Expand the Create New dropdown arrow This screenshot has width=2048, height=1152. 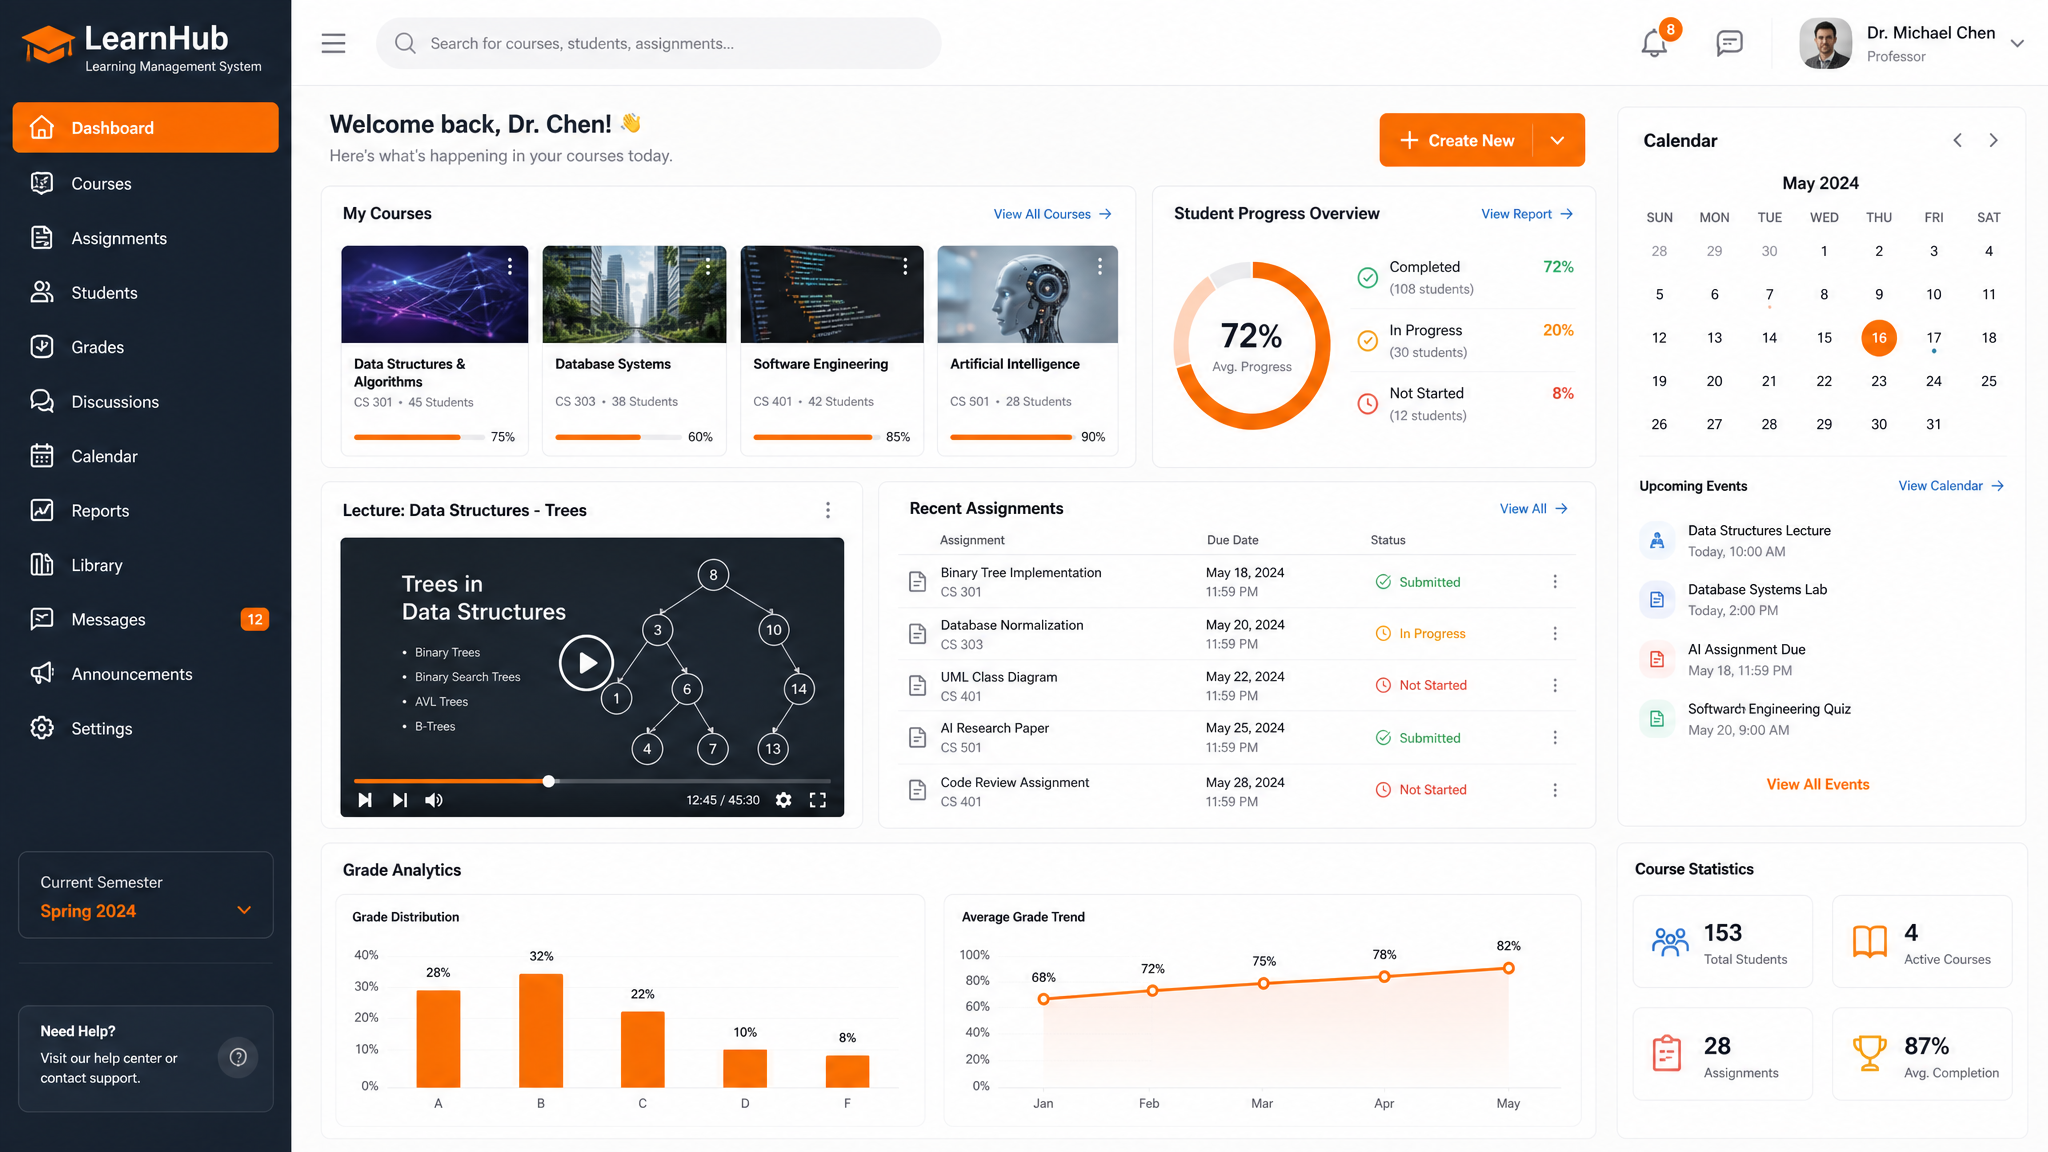pyautogui.click(x=1558, y=140)
